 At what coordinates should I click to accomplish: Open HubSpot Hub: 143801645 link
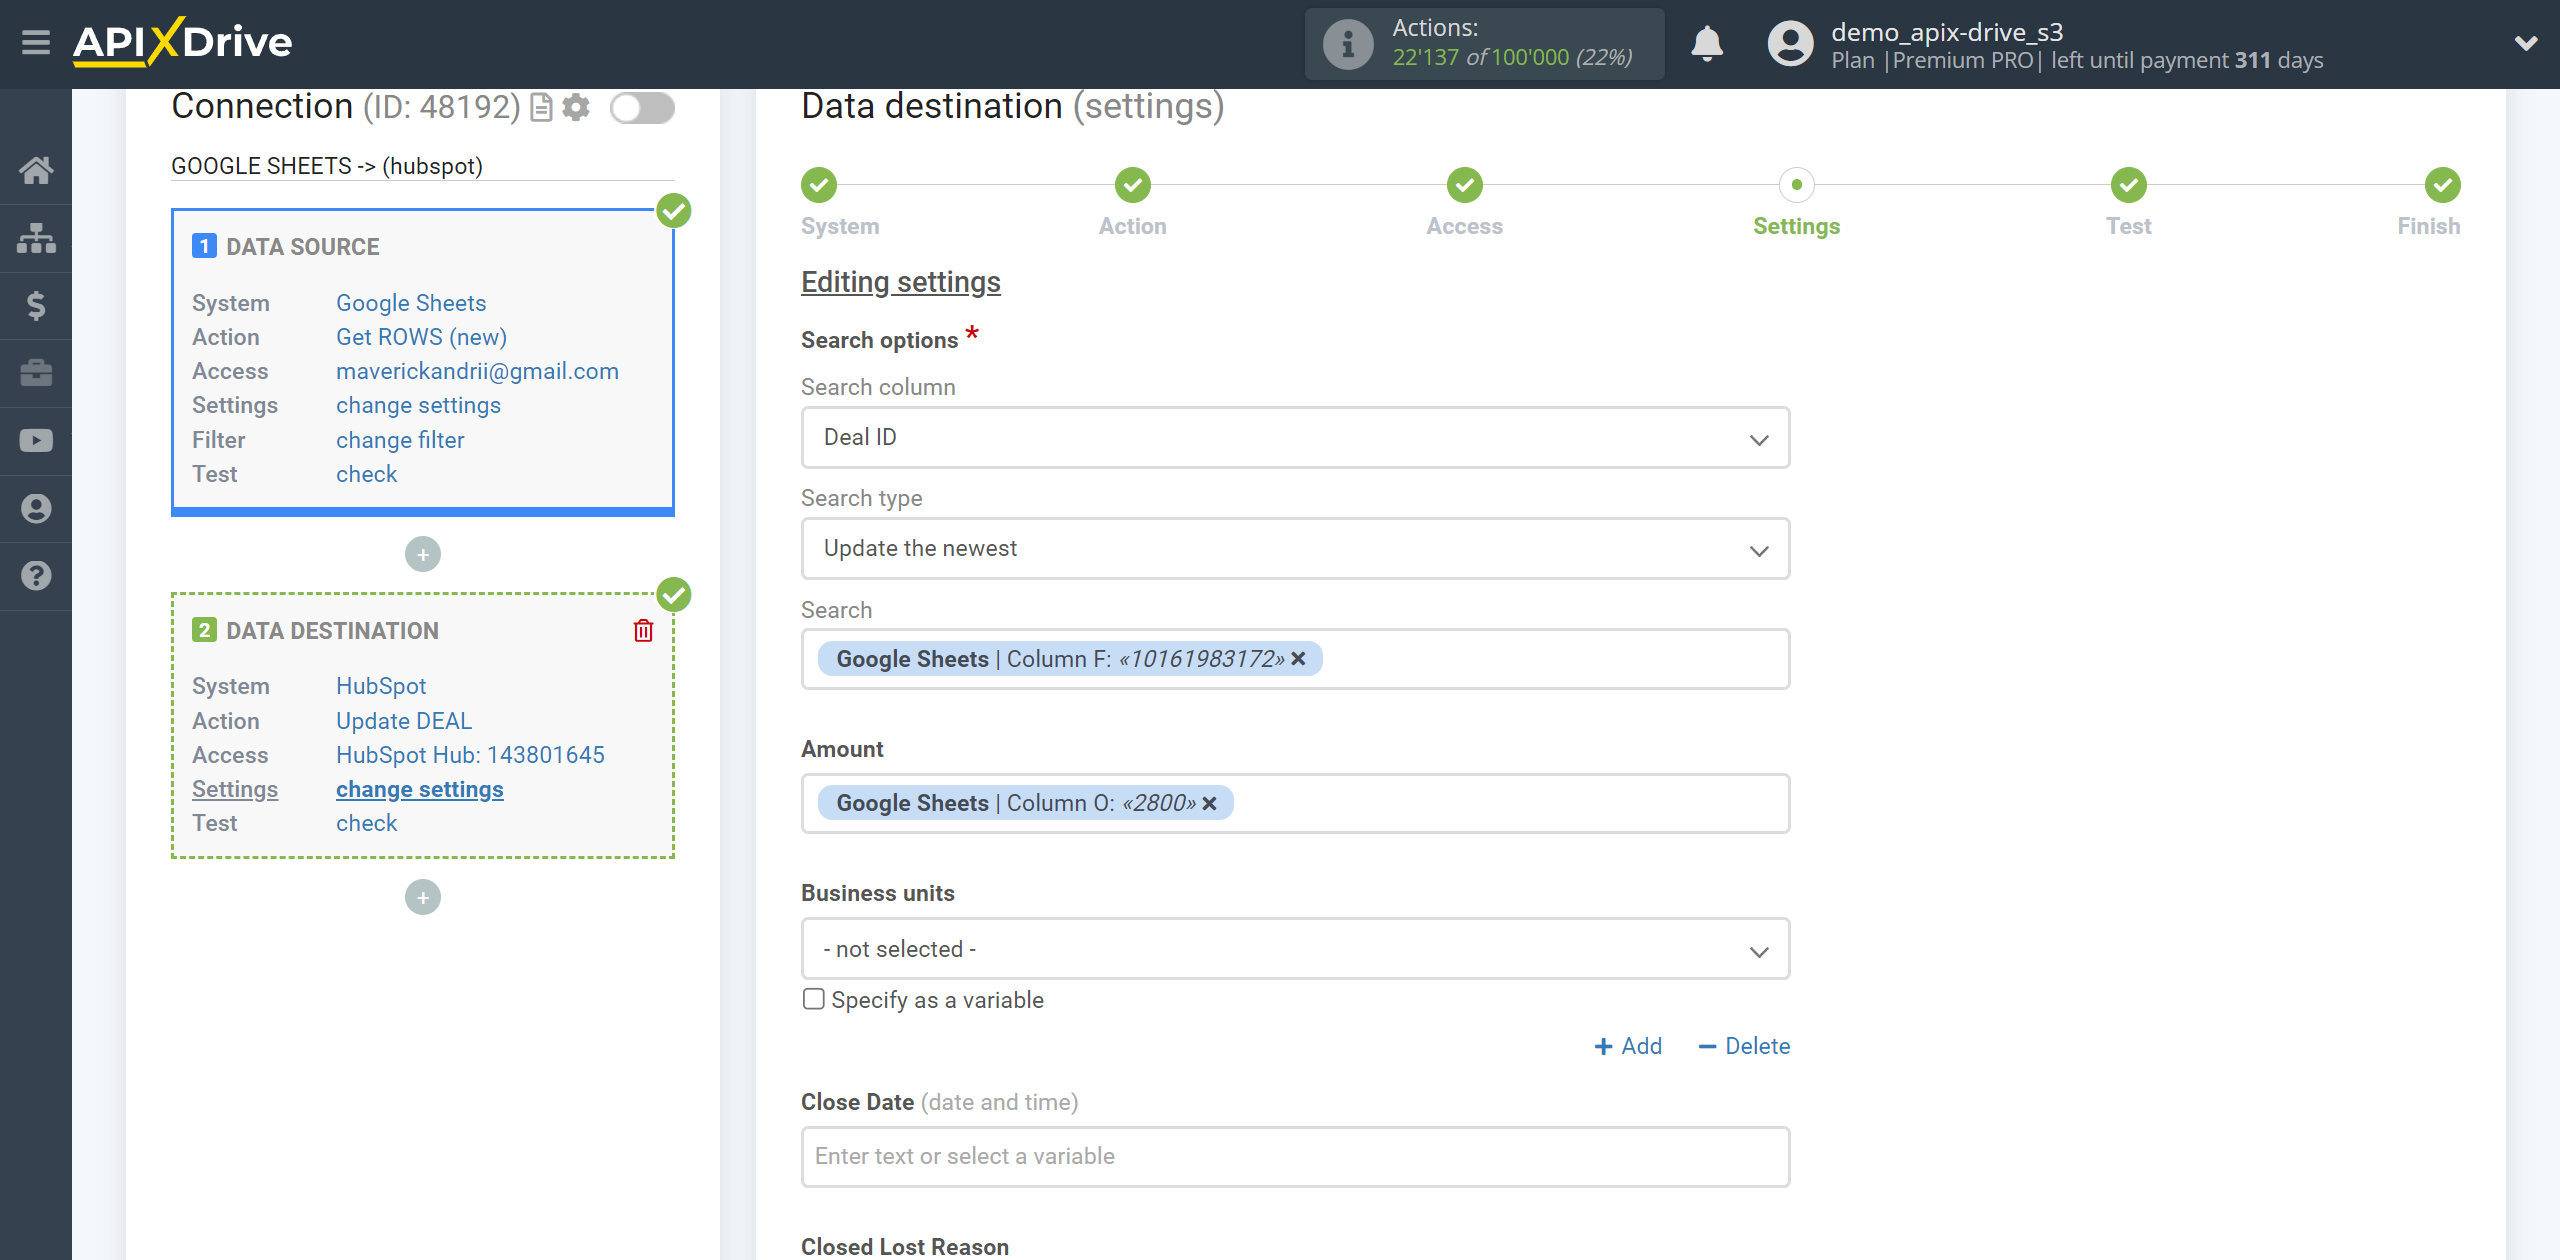tap(470, 755)
